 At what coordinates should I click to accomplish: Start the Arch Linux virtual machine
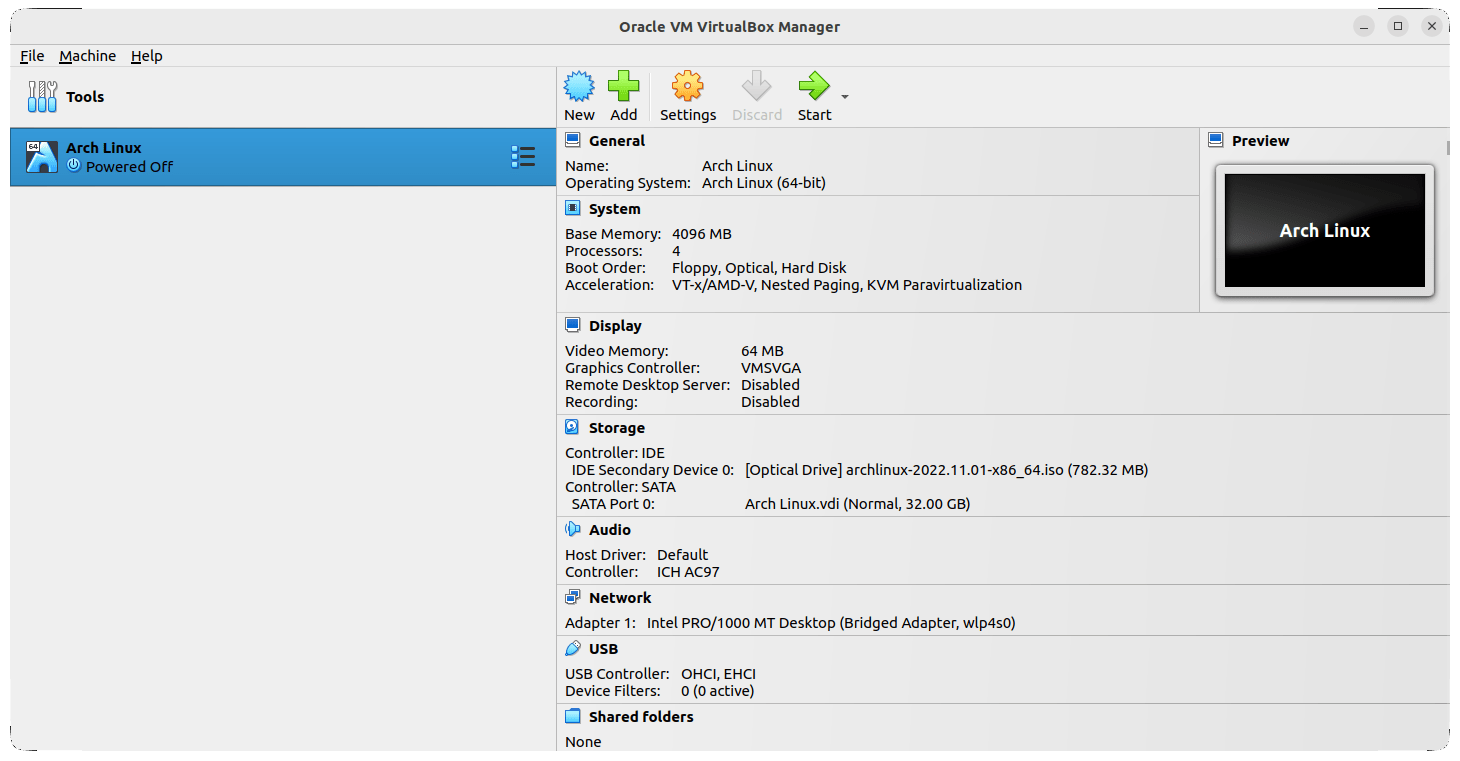click(x=812, y=95)
